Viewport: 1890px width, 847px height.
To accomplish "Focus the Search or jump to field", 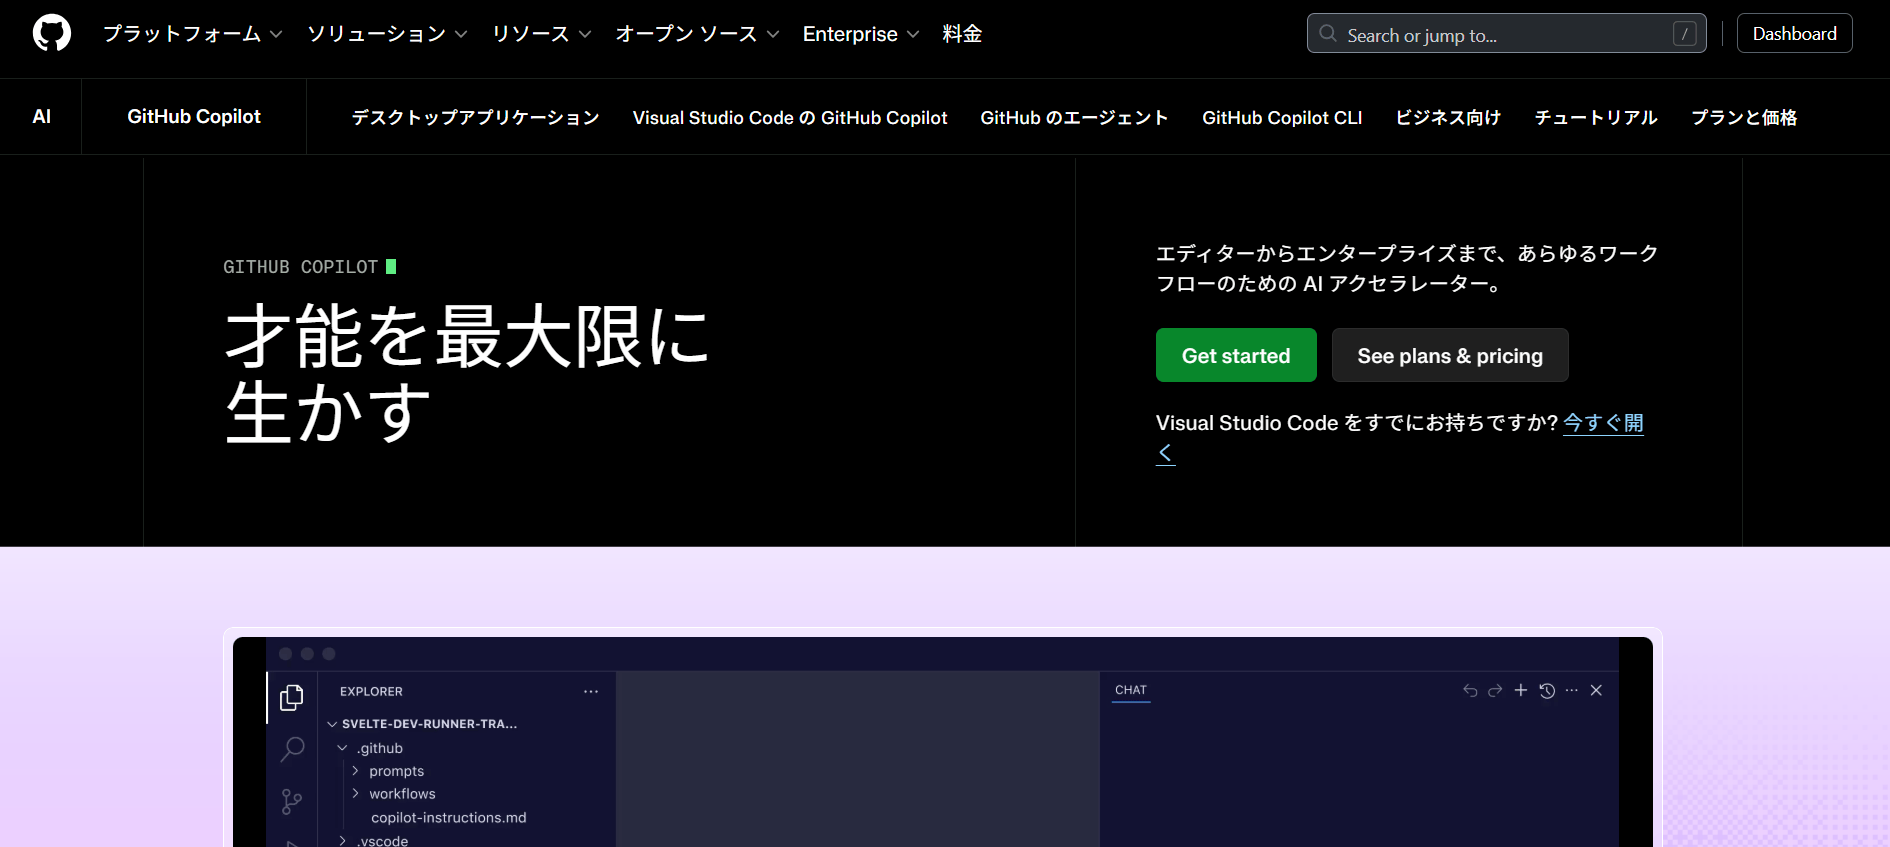I will [x=1506, y=33].
